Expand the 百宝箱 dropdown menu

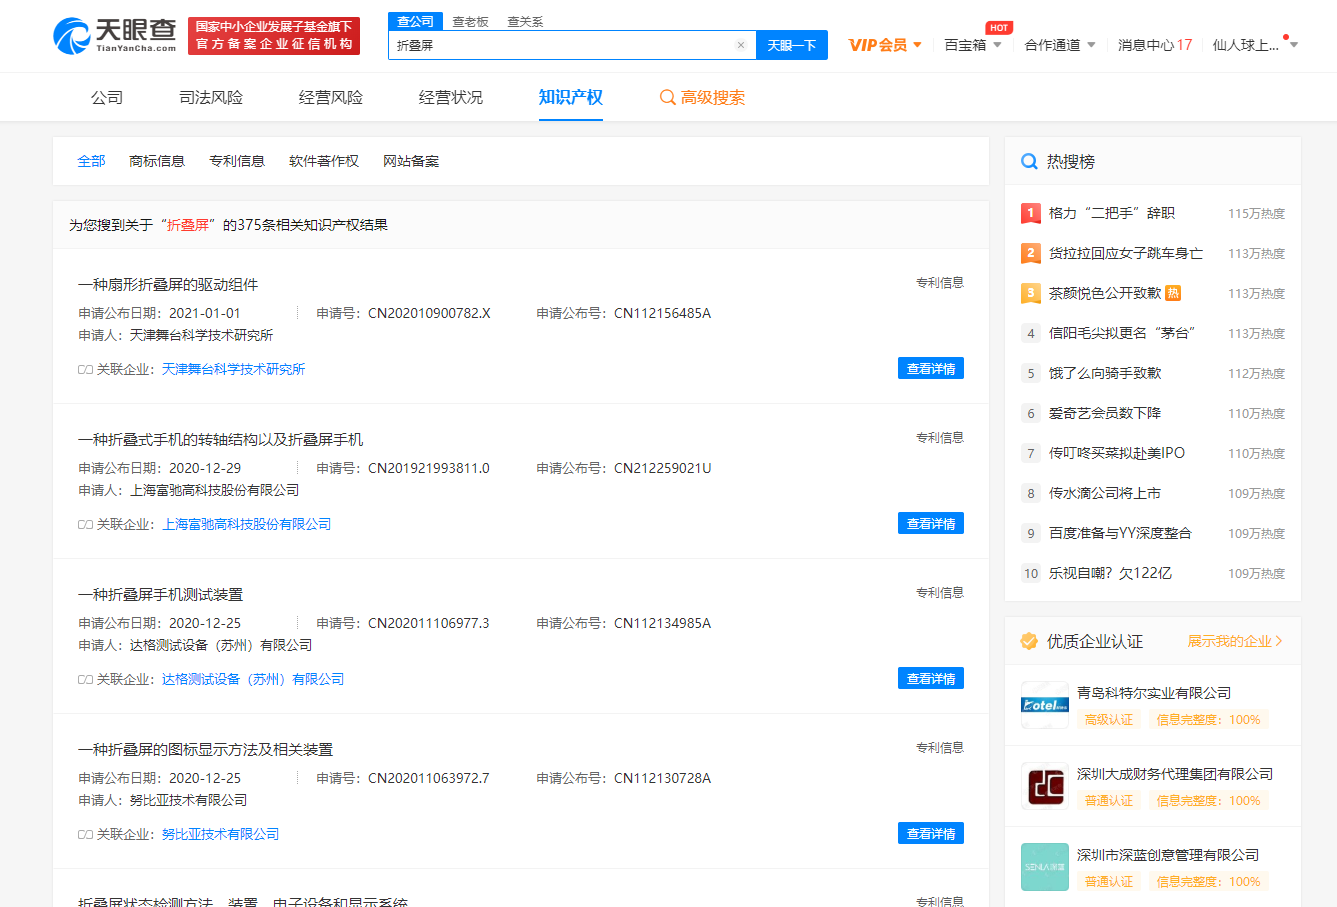pyautogui.click(x=997, y=45)
